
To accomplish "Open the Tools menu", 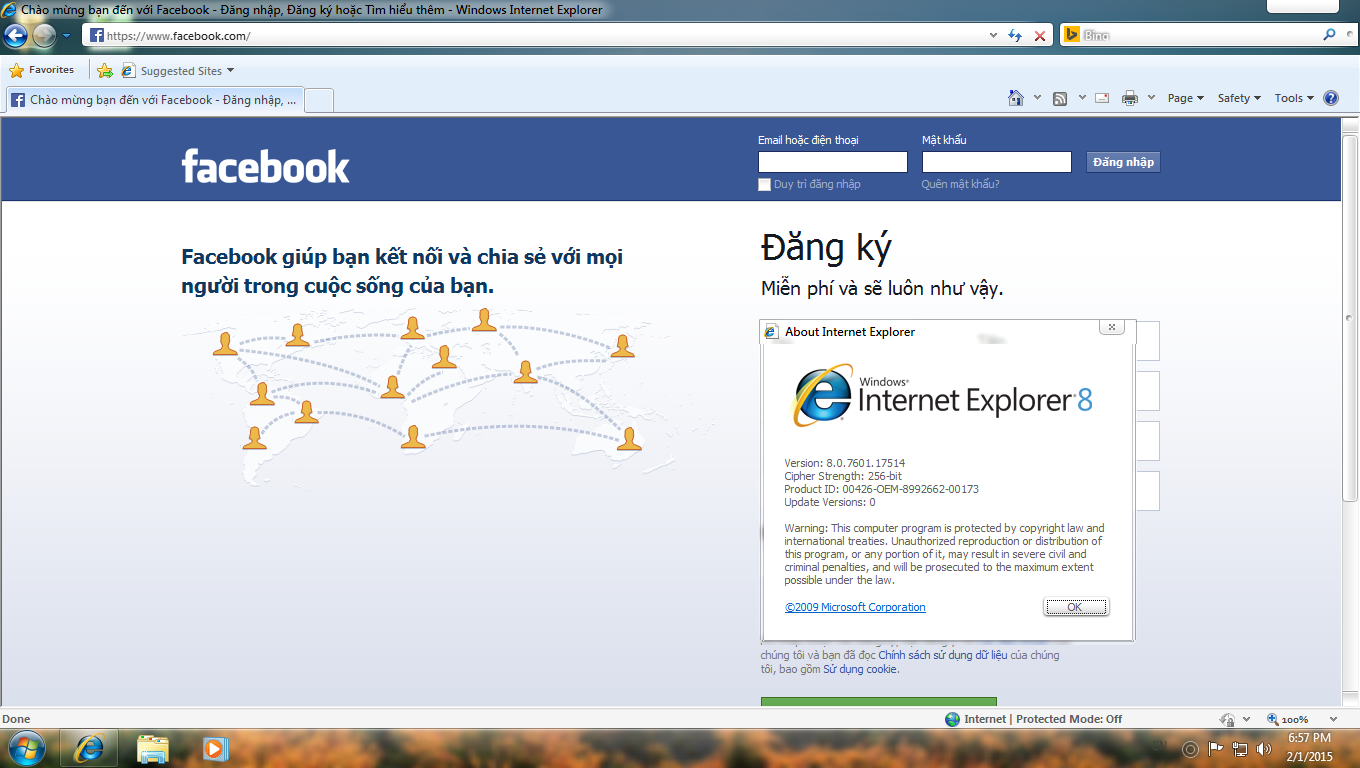I will coord(1294,98).
